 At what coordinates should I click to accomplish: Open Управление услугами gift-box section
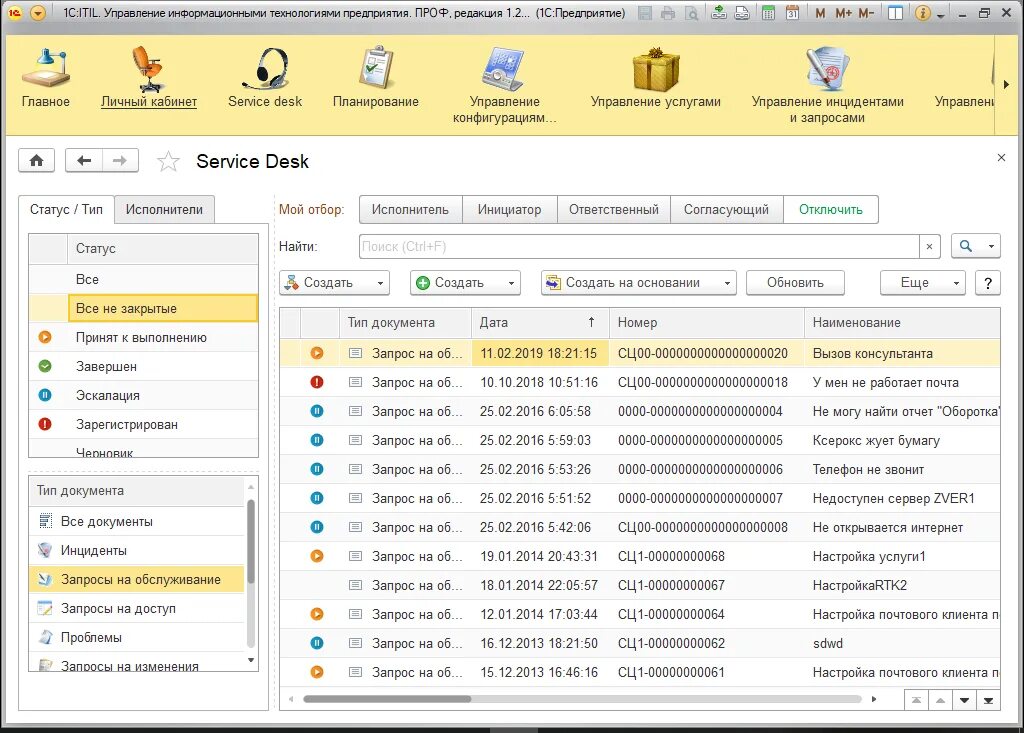click(x=656, y=78)
